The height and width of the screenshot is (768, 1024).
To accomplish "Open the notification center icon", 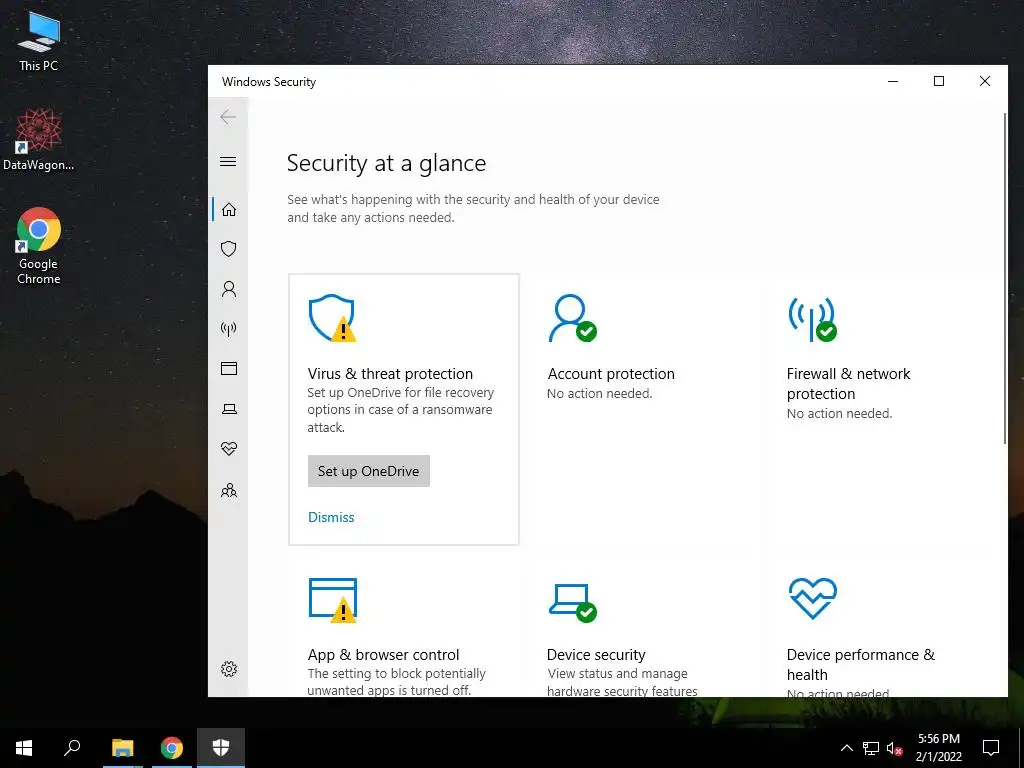I will click(991, 748).
